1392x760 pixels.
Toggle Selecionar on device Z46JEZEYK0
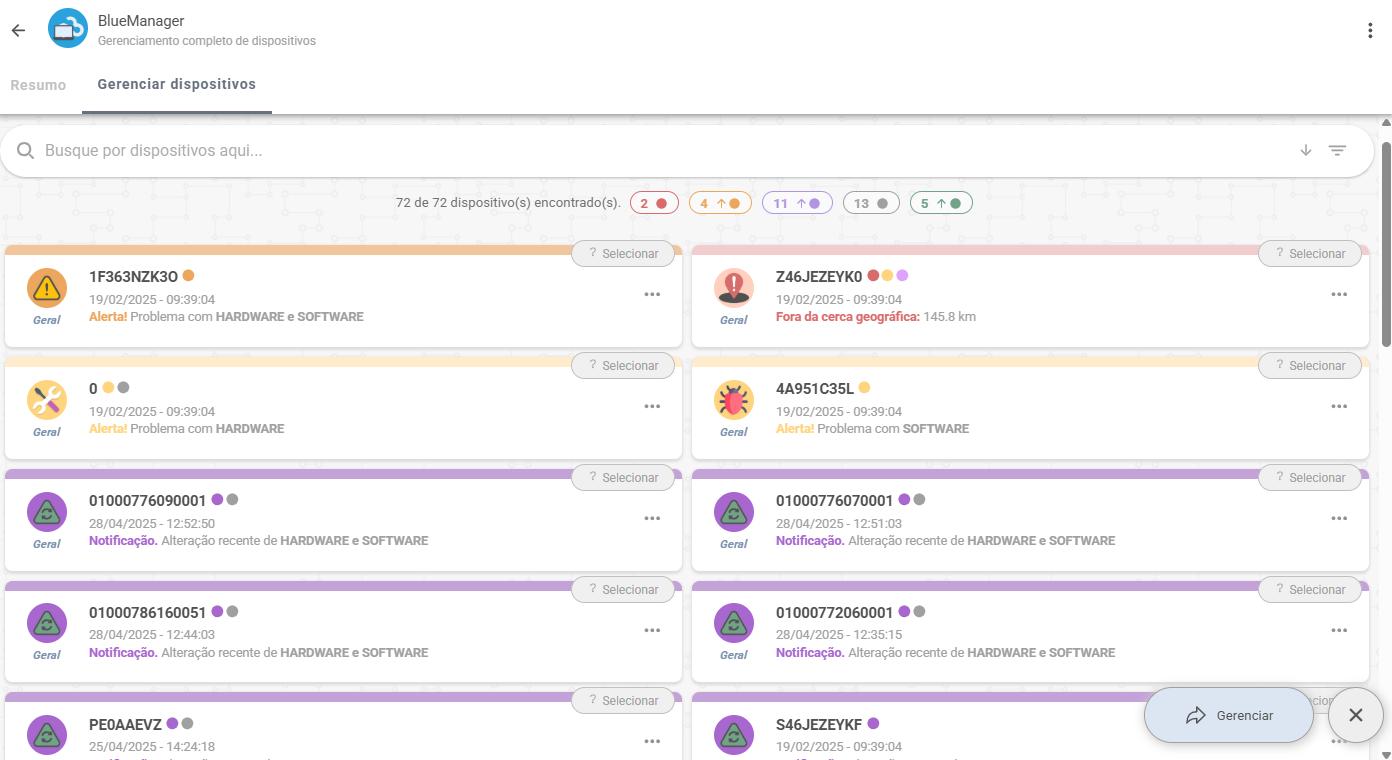pyautogui.click(x=1309, y=254)
